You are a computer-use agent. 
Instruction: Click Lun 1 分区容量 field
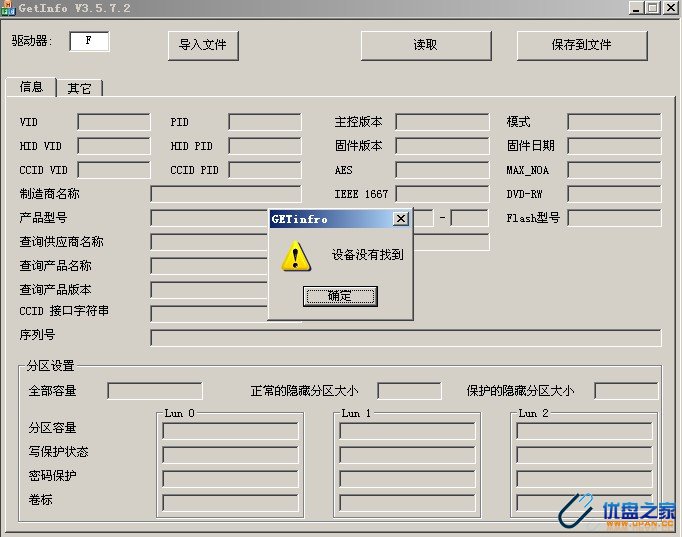pos(408,431)
